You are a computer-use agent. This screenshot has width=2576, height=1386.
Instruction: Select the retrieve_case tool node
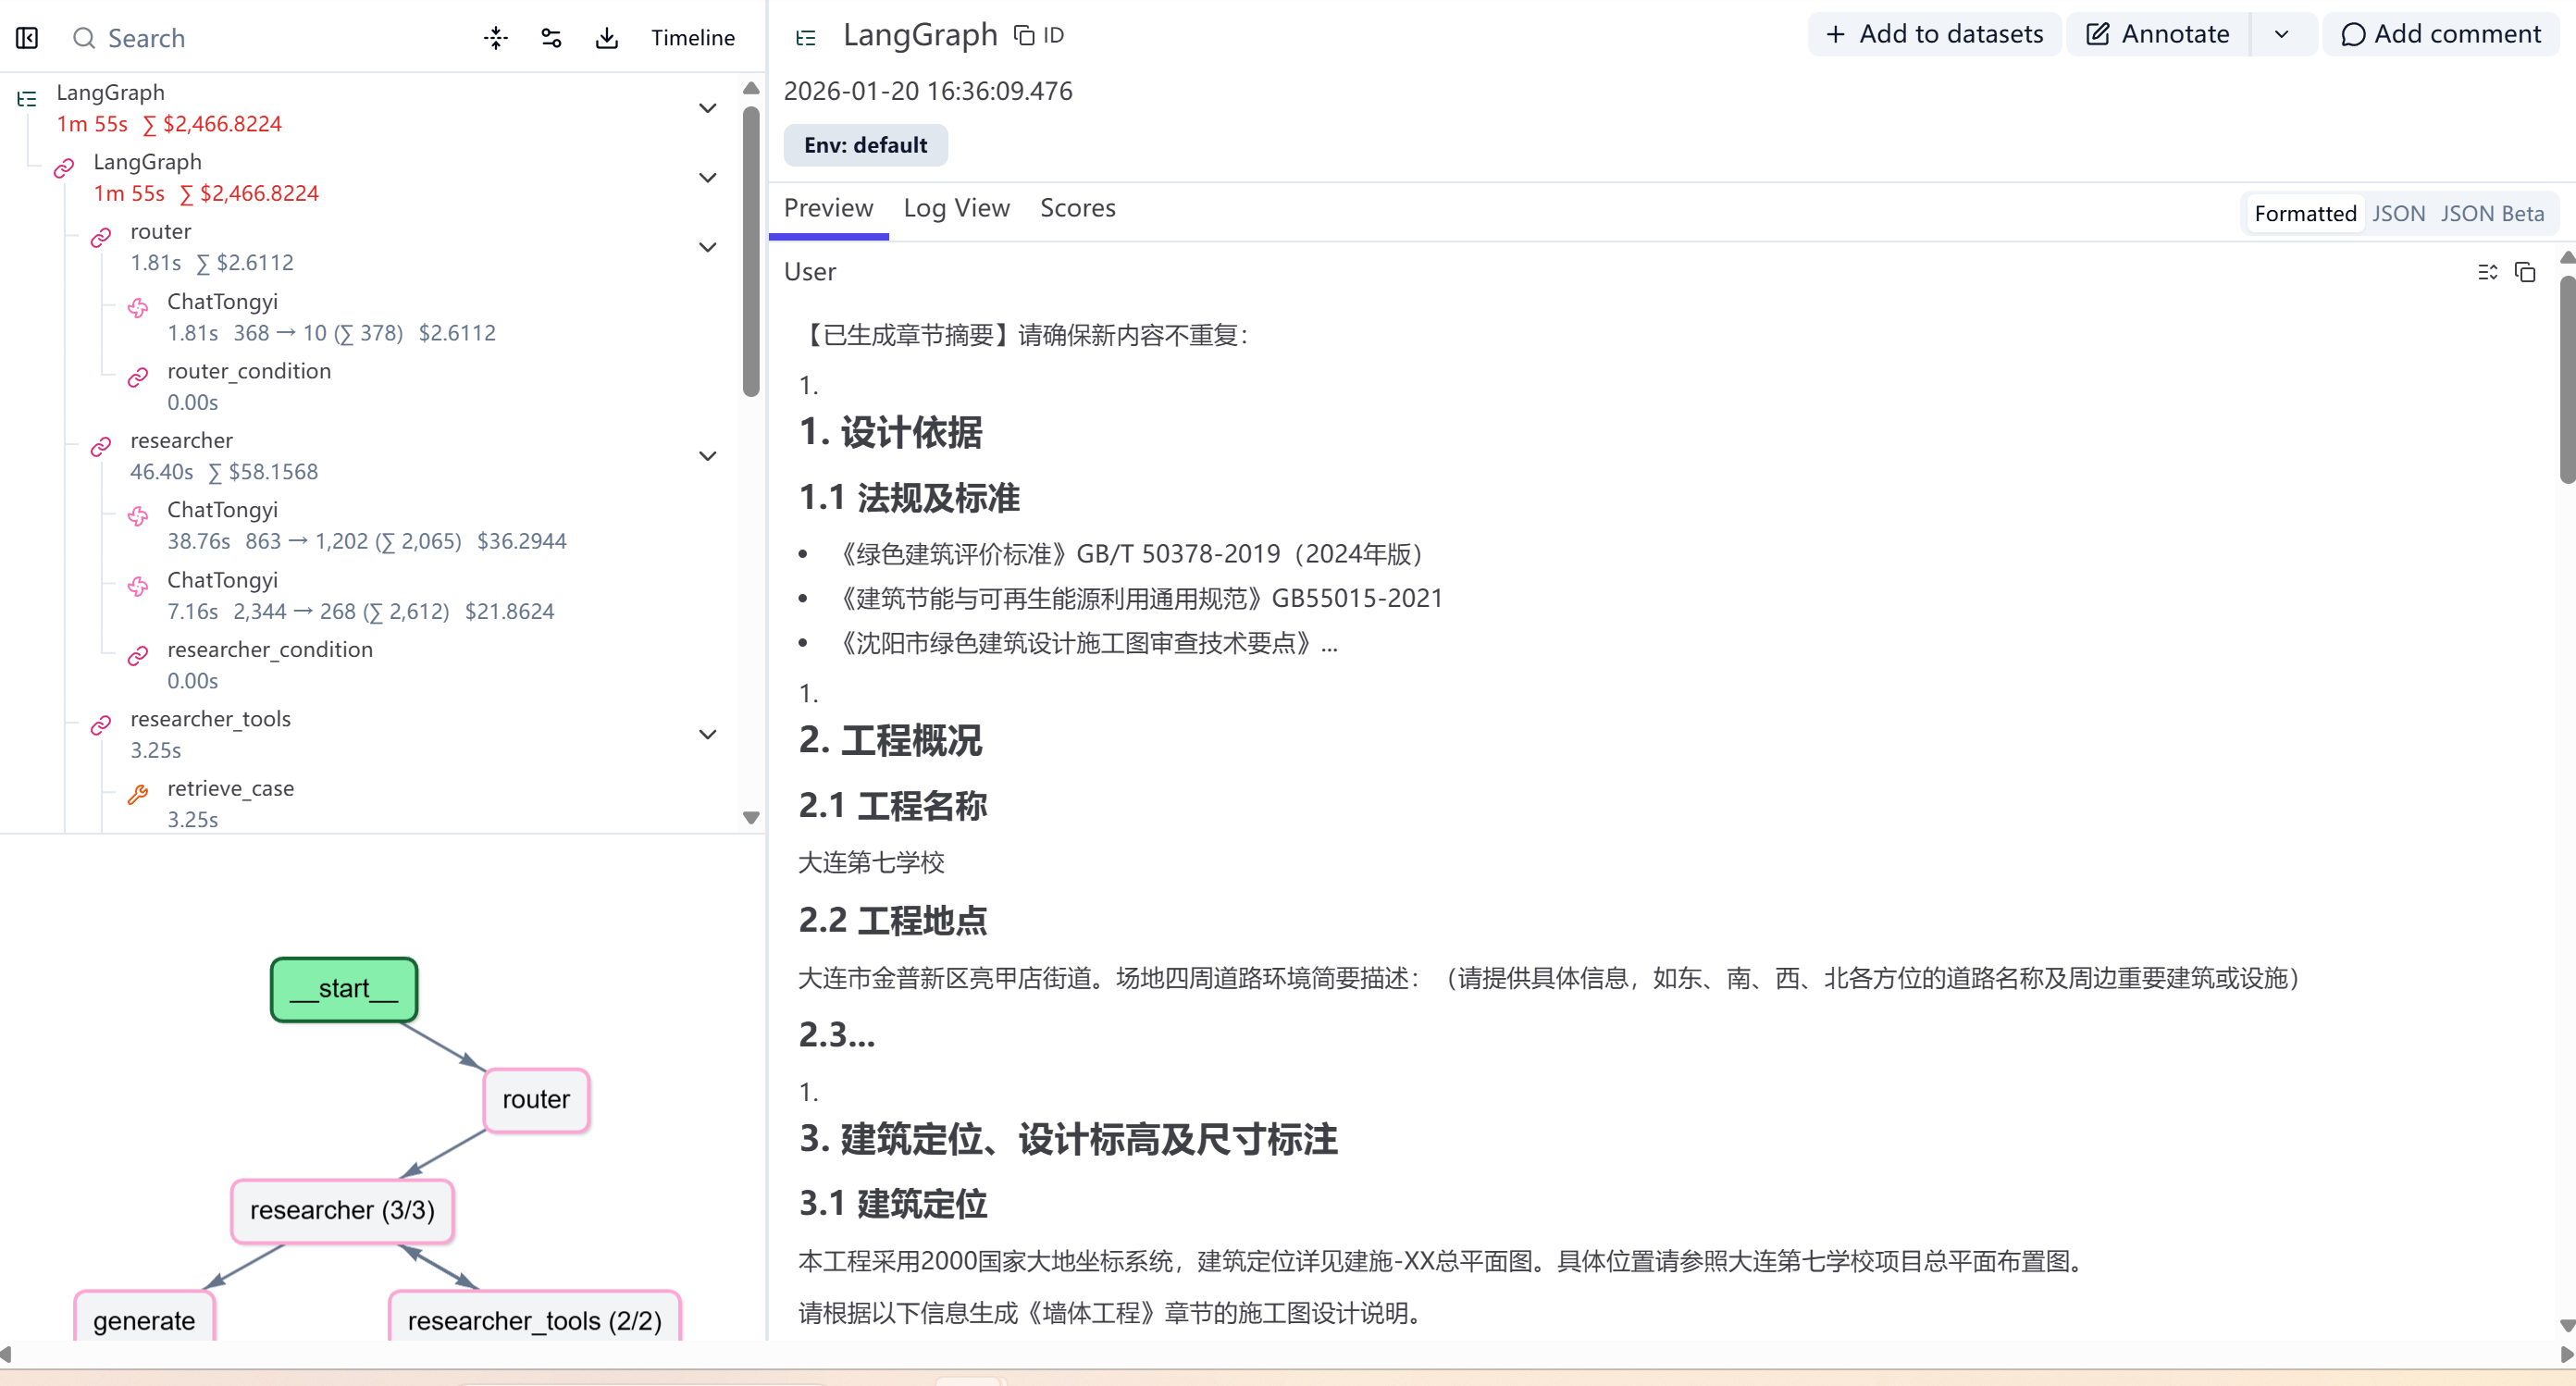click(x=230, y=789)
